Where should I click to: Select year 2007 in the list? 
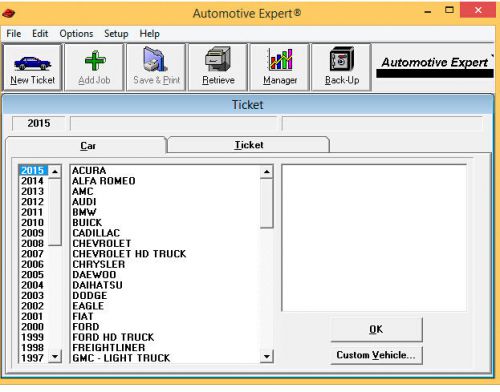point(33,254)
